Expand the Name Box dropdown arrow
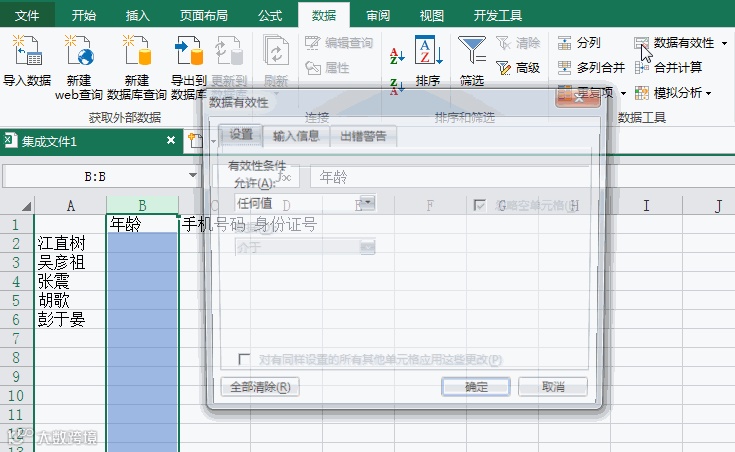The height and width of the screenshot is (452, 735). (193, 175)
